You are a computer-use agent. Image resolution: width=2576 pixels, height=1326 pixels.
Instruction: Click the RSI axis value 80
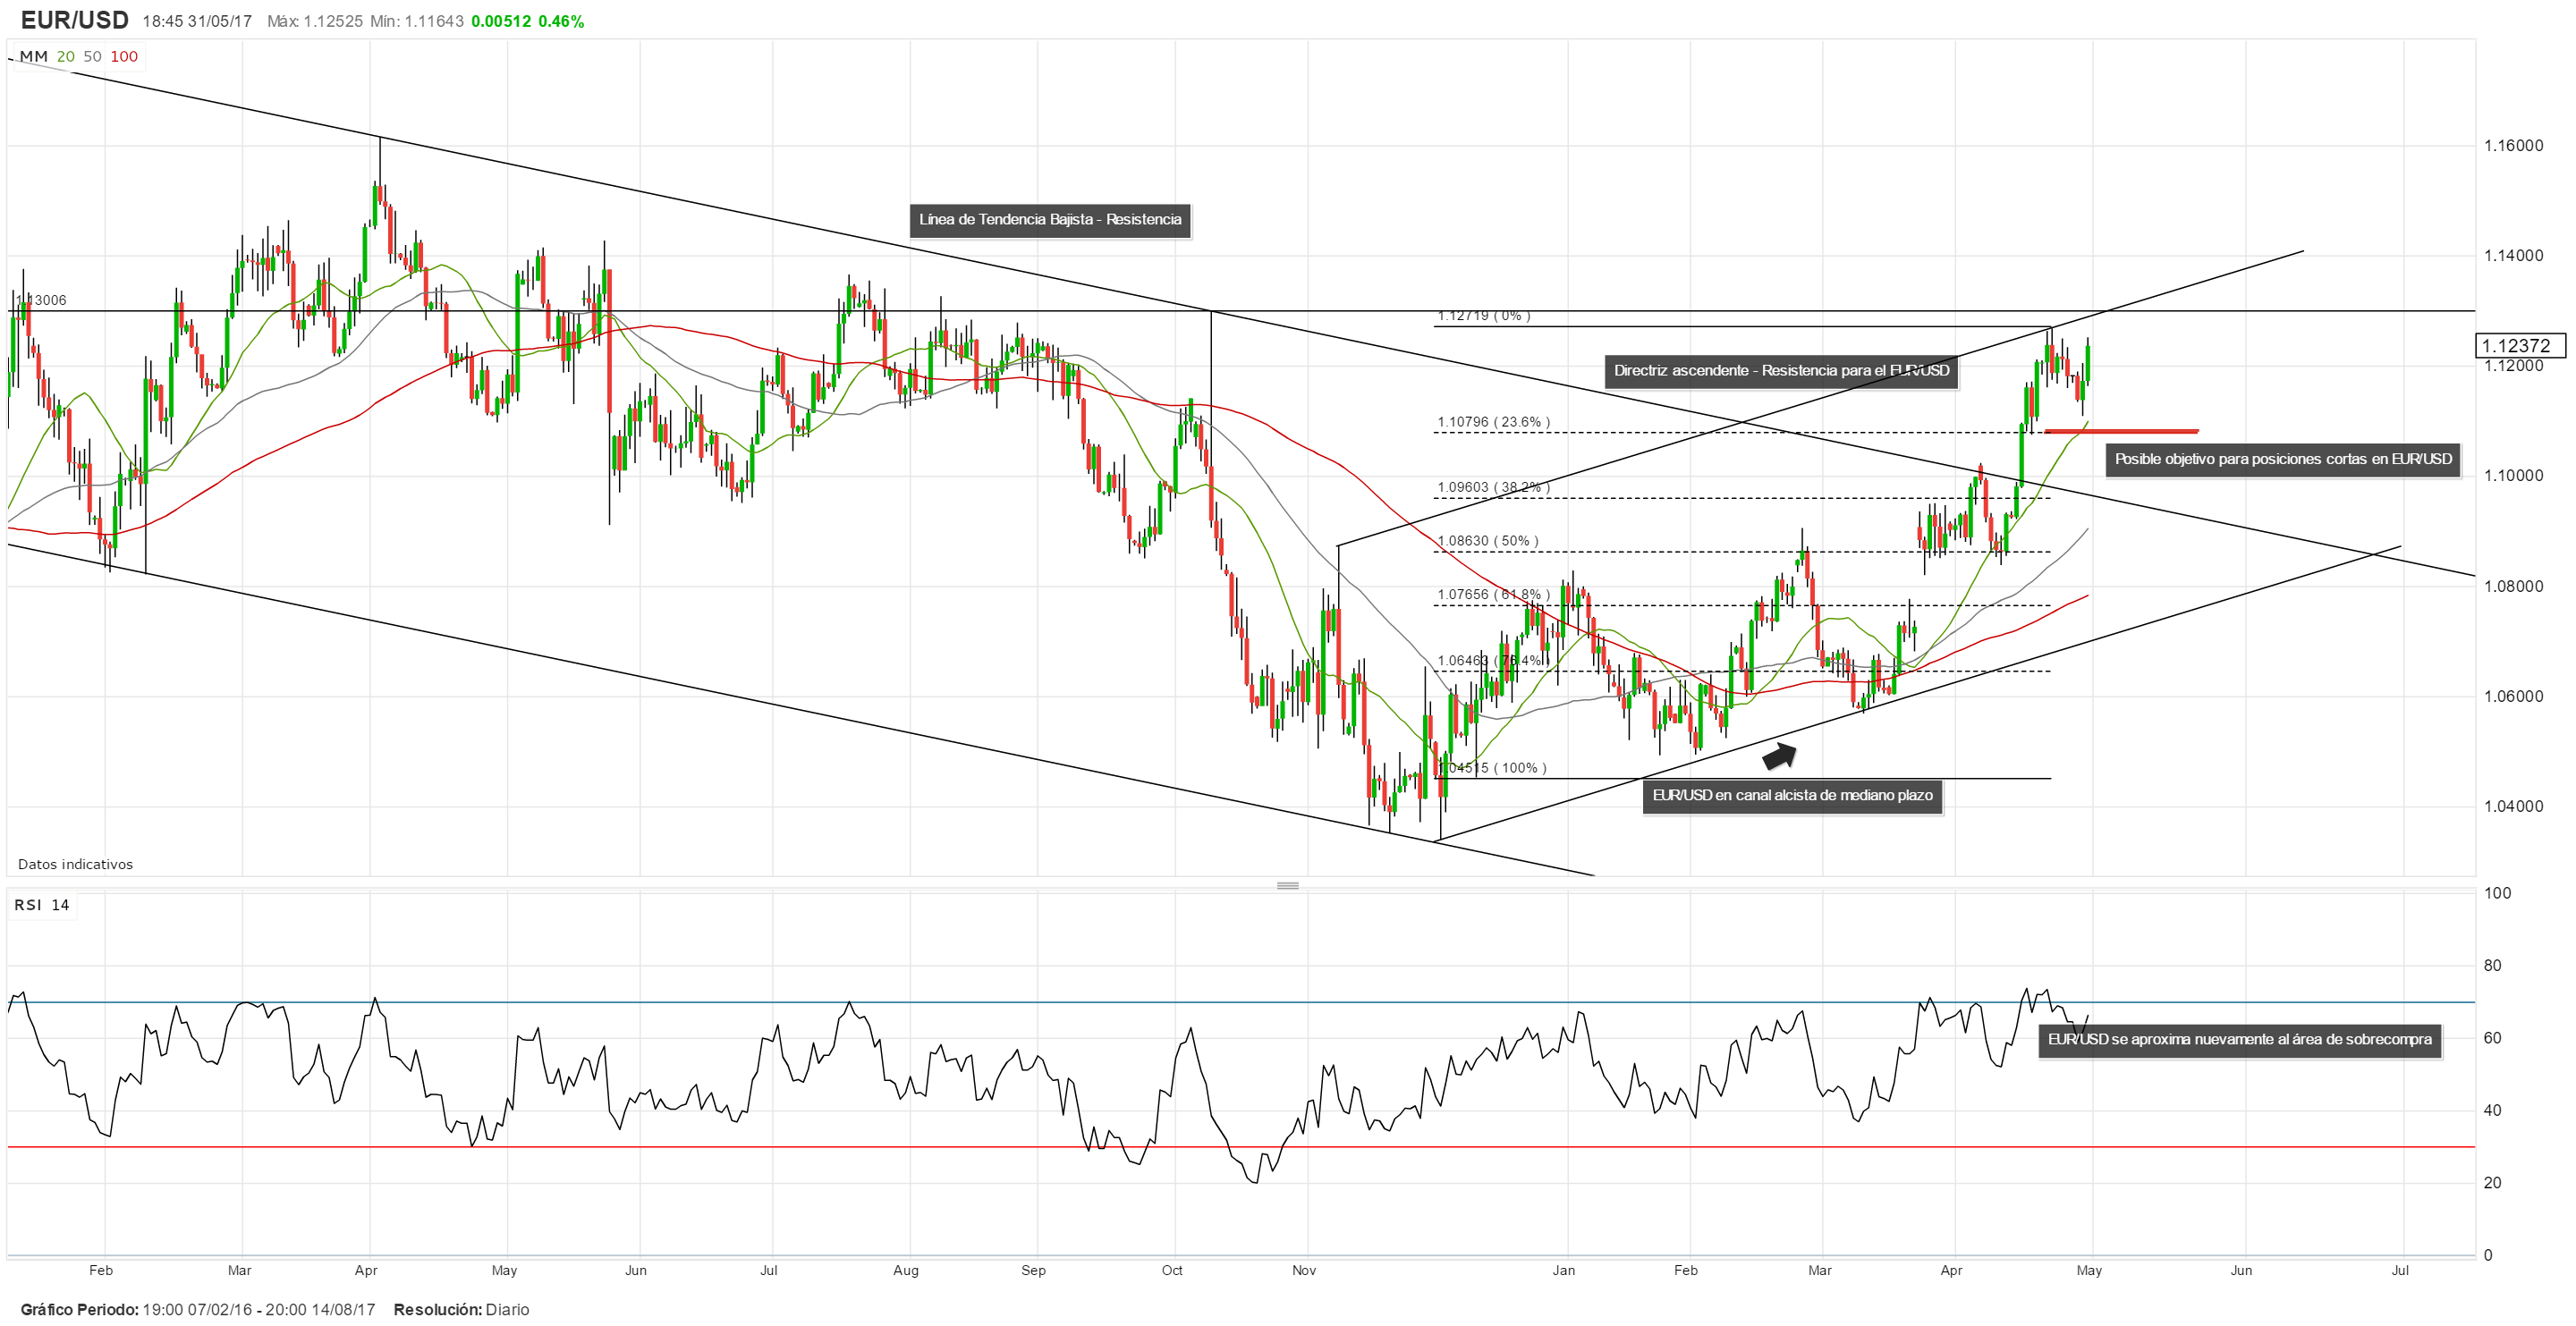pos(2492,966)
